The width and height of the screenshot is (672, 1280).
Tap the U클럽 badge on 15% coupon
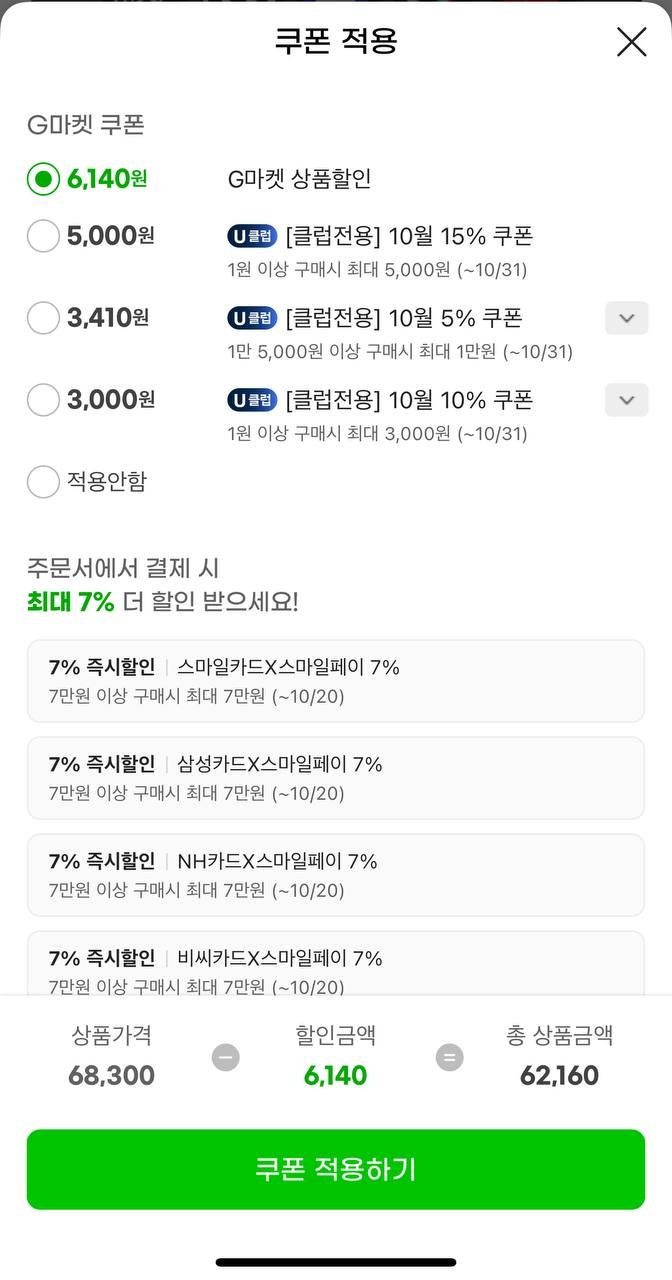pyautogui.click(x=251, y=237)
